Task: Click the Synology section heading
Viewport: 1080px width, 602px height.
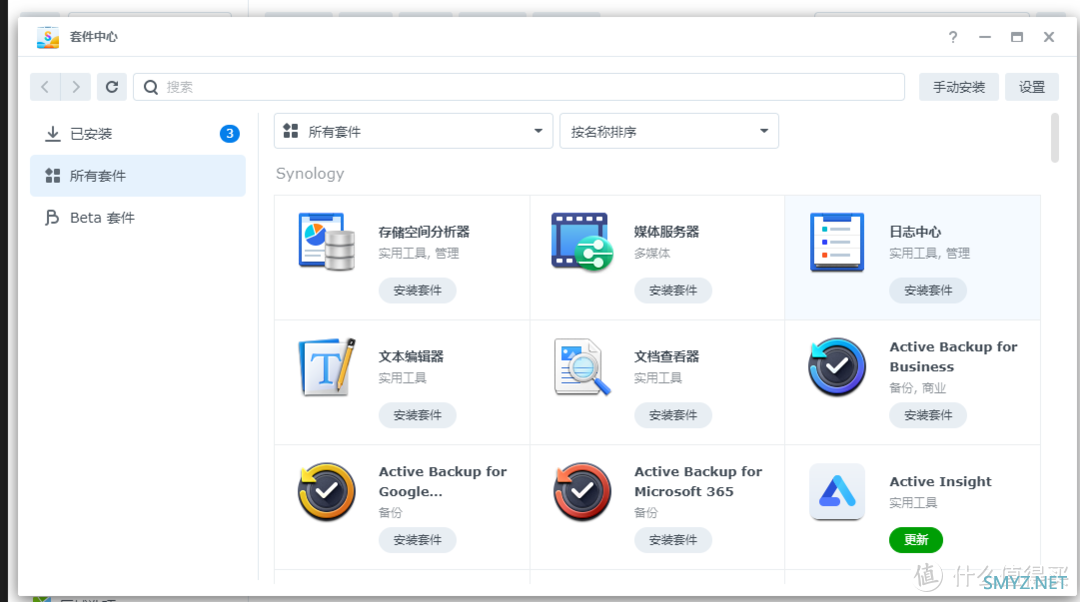Action: click(310, 174)
